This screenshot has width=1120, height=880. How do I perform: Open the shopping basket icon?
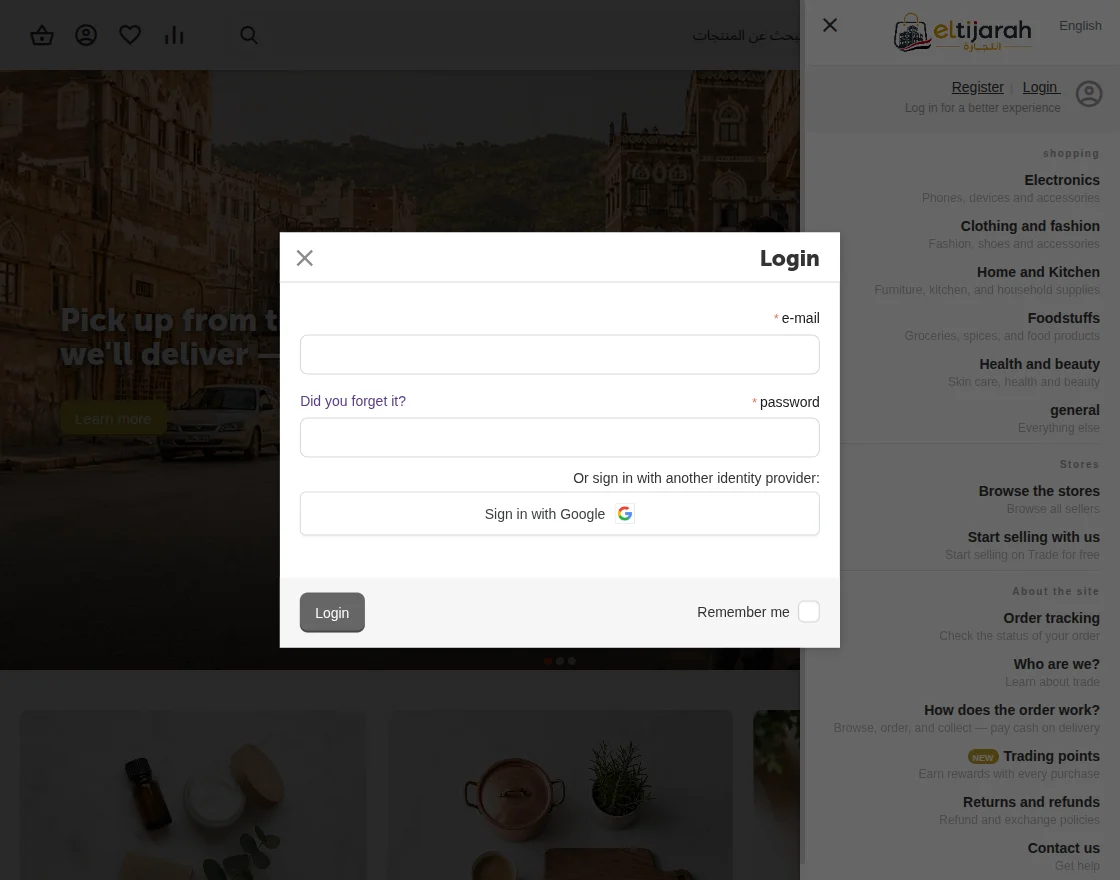click(42, 35)
